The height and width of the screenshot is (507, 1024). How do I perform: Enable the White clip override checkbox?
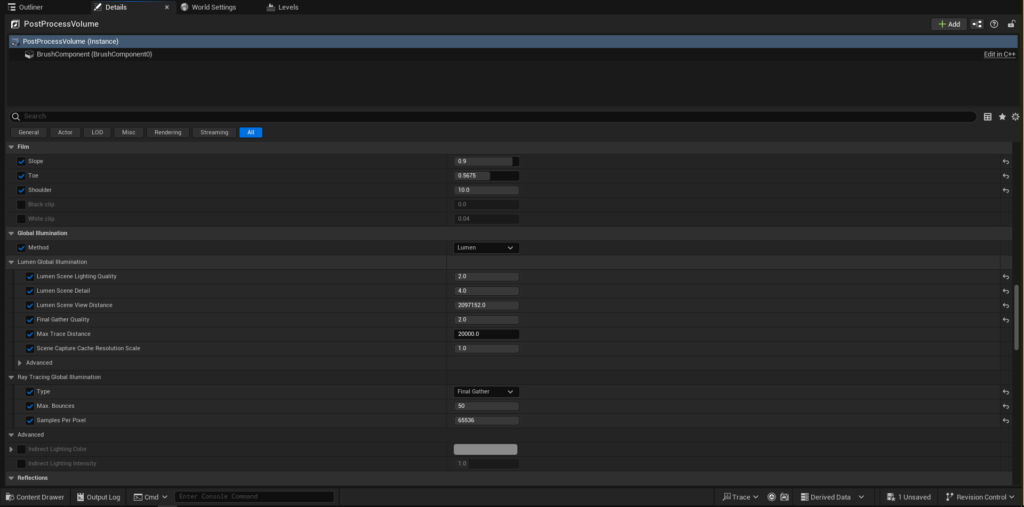(x=21, y=219)
